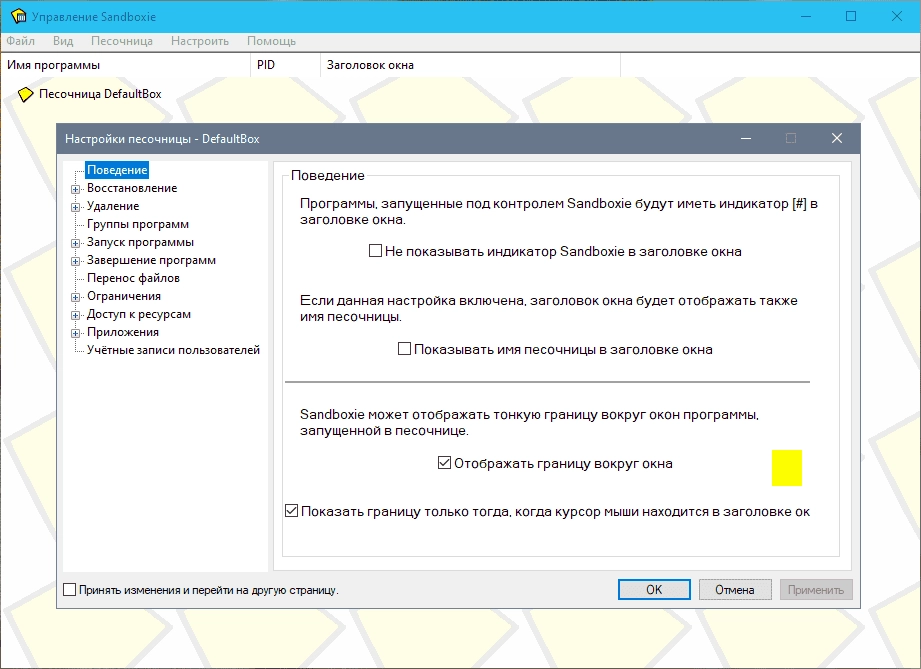Select Доступ к ресурсам label in tree
Image resolution: width=921 pixels, height=669 pixels.
tap(139, 314)
